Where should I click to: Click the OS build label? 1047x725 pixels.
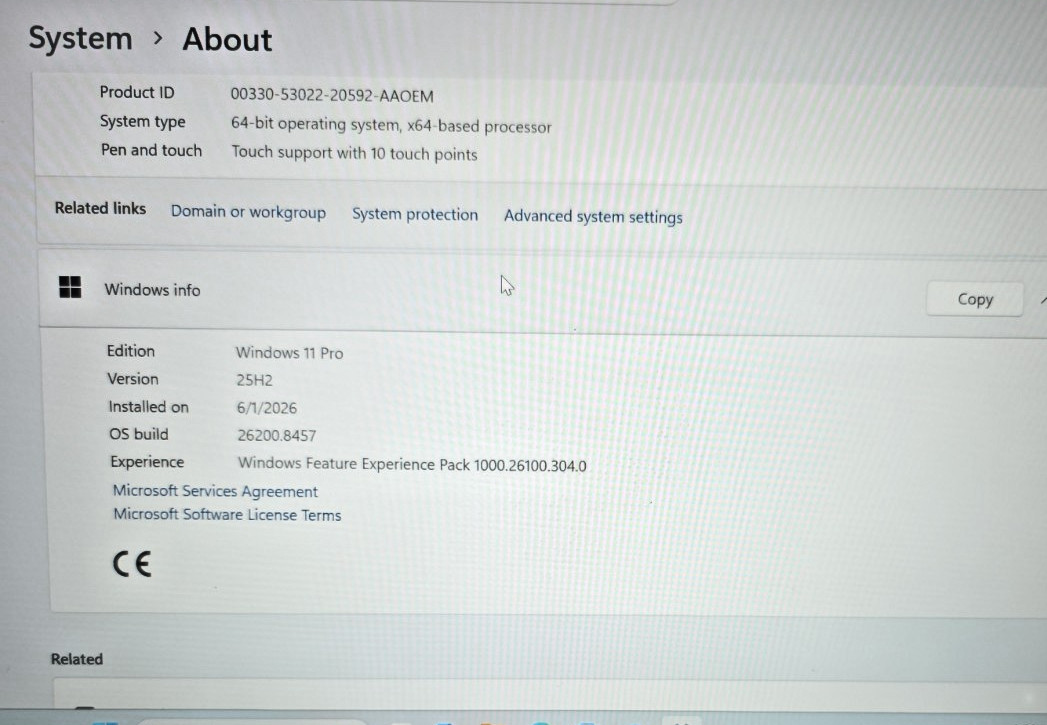tap(139, 434)
